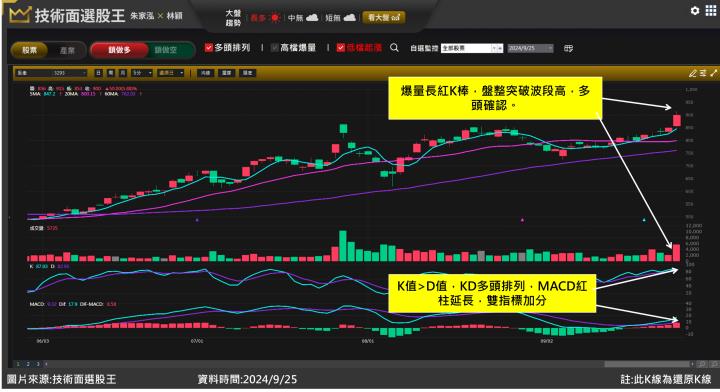
Task: Click middle button of the three chart toolbar buttons
Action: pos(226,73)
